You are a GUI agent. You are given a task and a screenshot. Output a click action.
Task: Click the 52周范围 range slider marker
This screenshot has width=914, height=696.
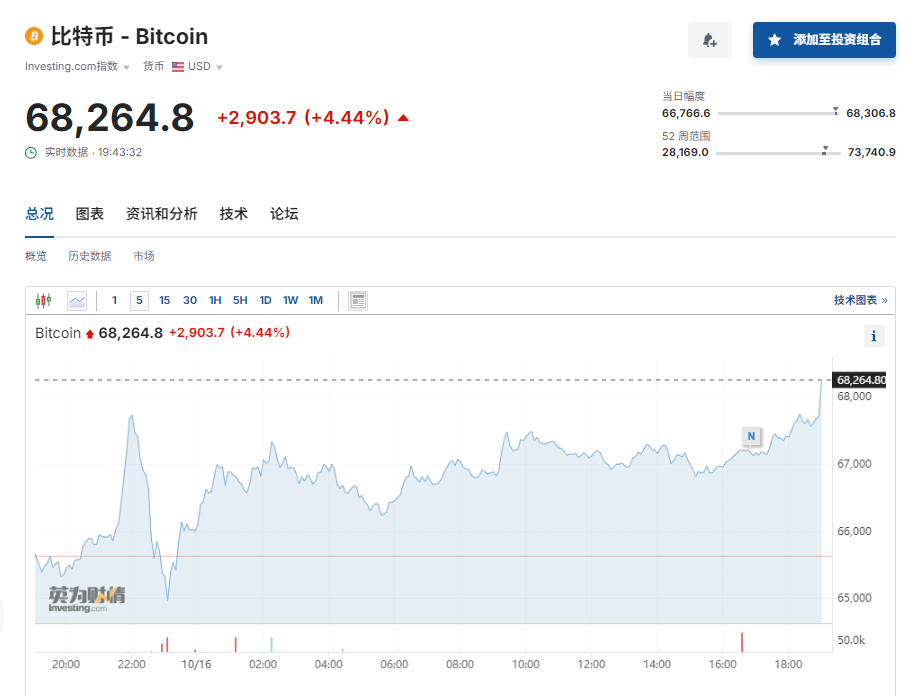coord(825,151)
